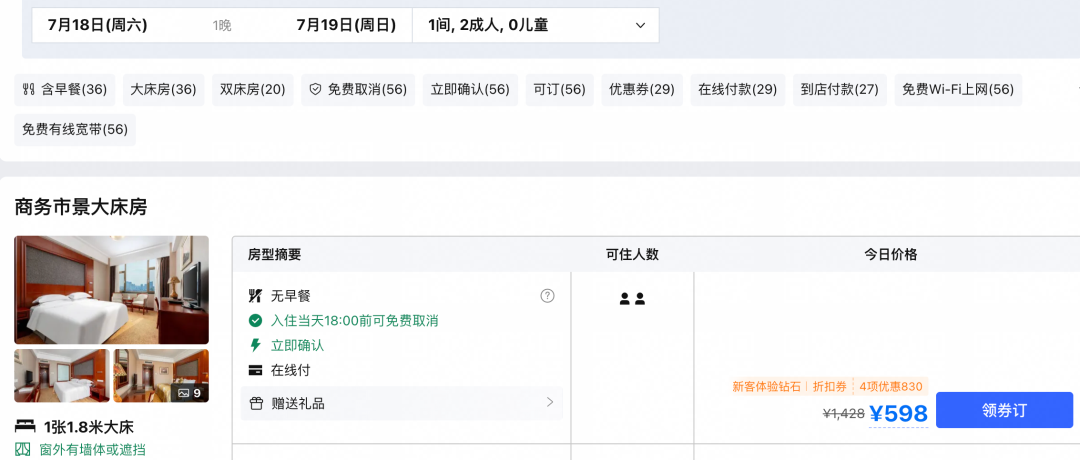Click the shield icon in 免费取消 filter chip
This screenshot has height=460, width=1080.
[315, 90]
